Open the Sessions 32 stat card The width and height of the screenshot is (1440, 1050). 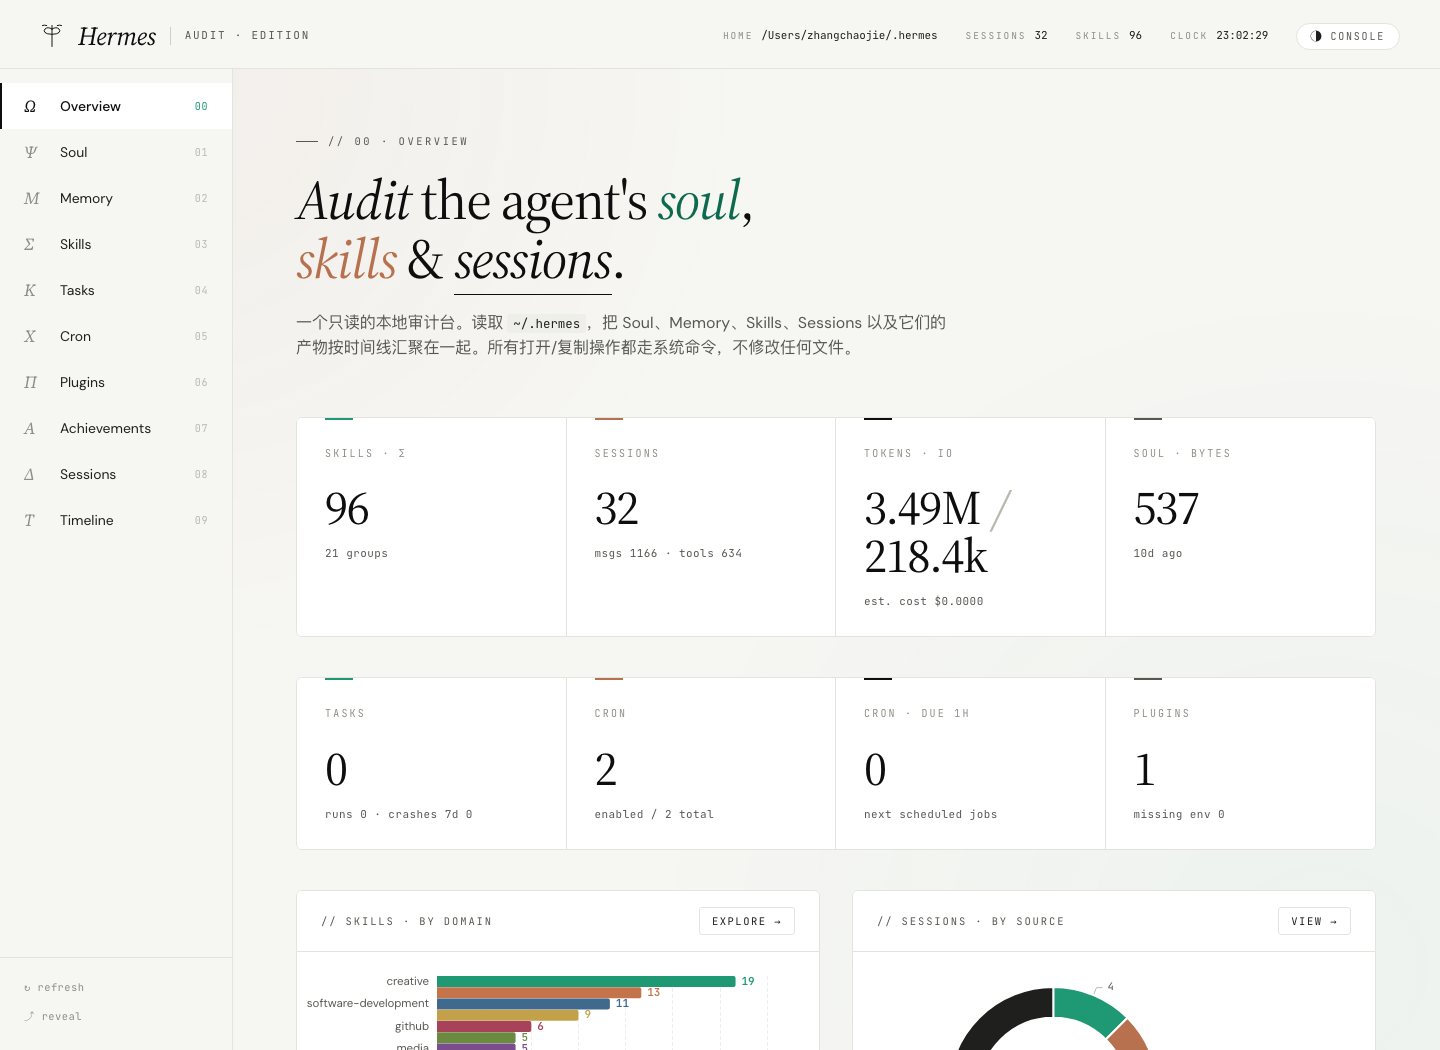pos(701,527)
